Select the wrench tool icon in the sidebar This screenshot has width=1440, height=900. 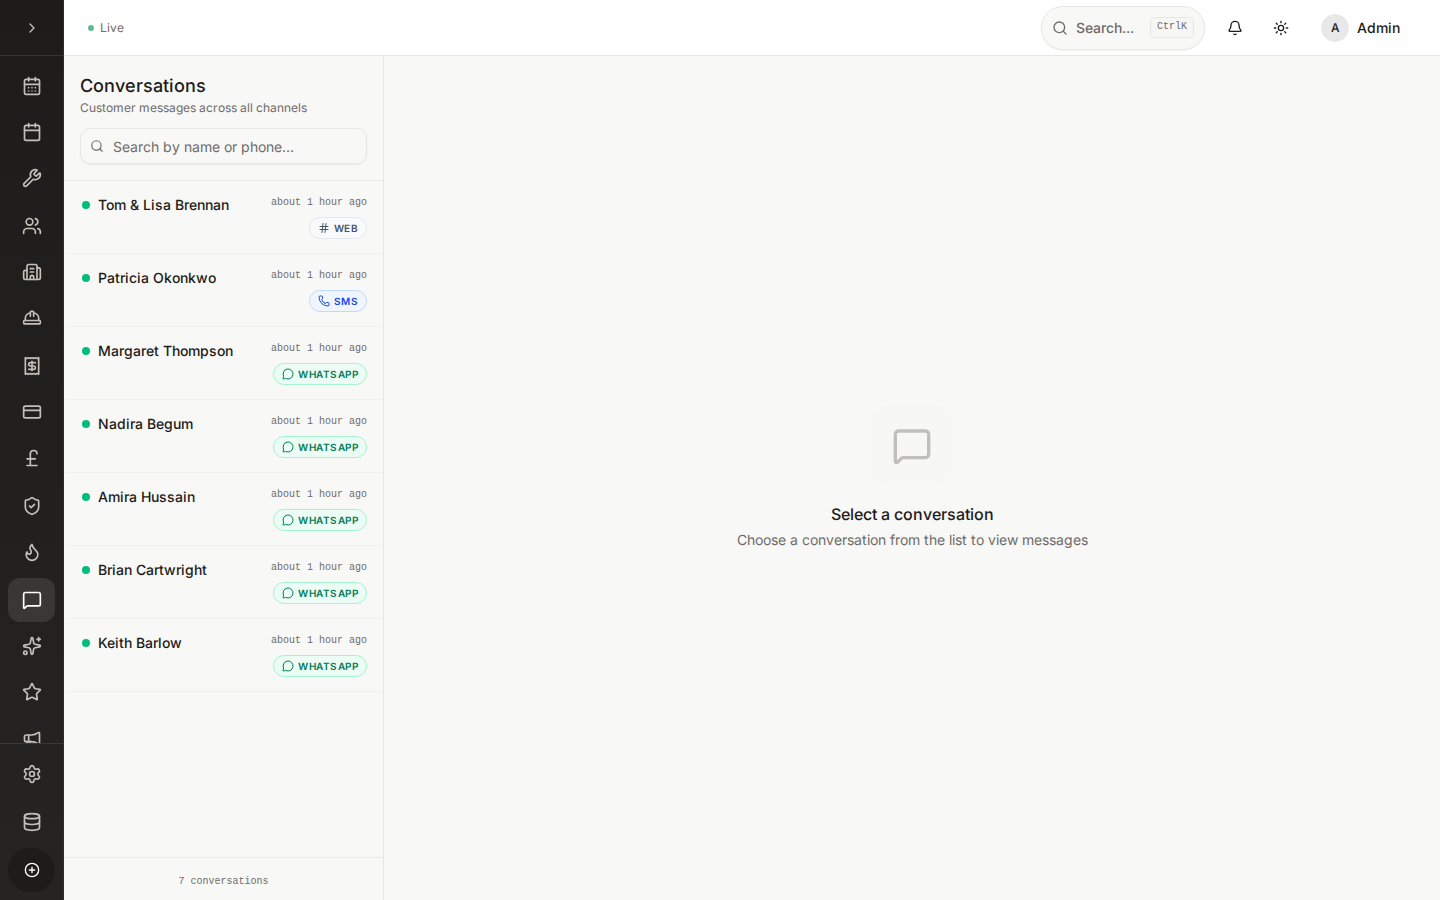point(31,177)
